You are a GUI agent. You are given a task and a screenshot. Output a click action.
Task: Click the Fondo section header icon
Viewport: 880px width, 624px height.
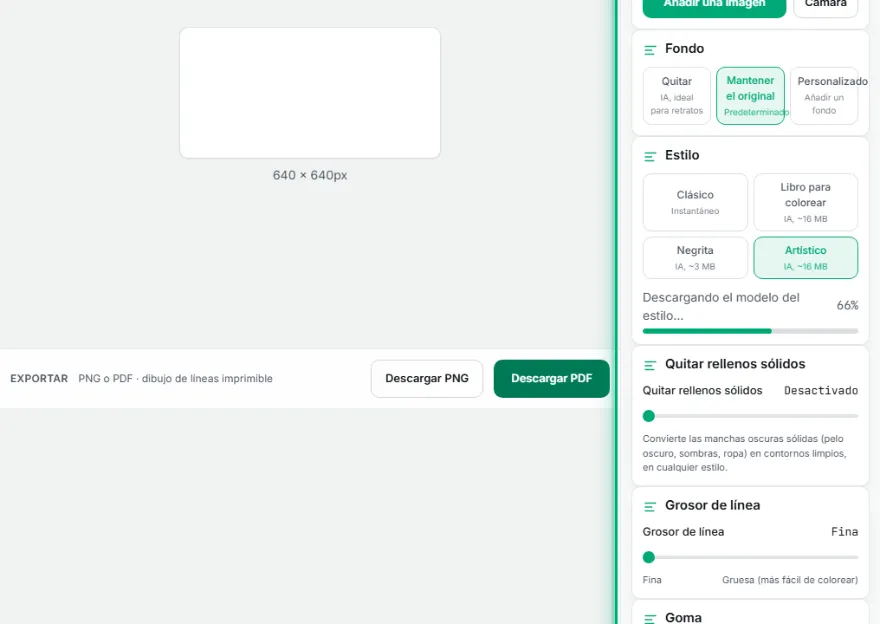[x=650, y=50]
